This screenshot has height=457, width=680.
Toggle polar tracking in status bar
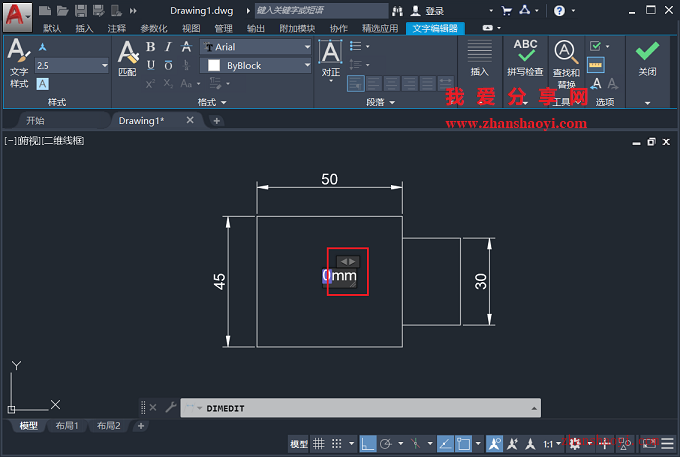pyautogui.click(x=386, y=444)
